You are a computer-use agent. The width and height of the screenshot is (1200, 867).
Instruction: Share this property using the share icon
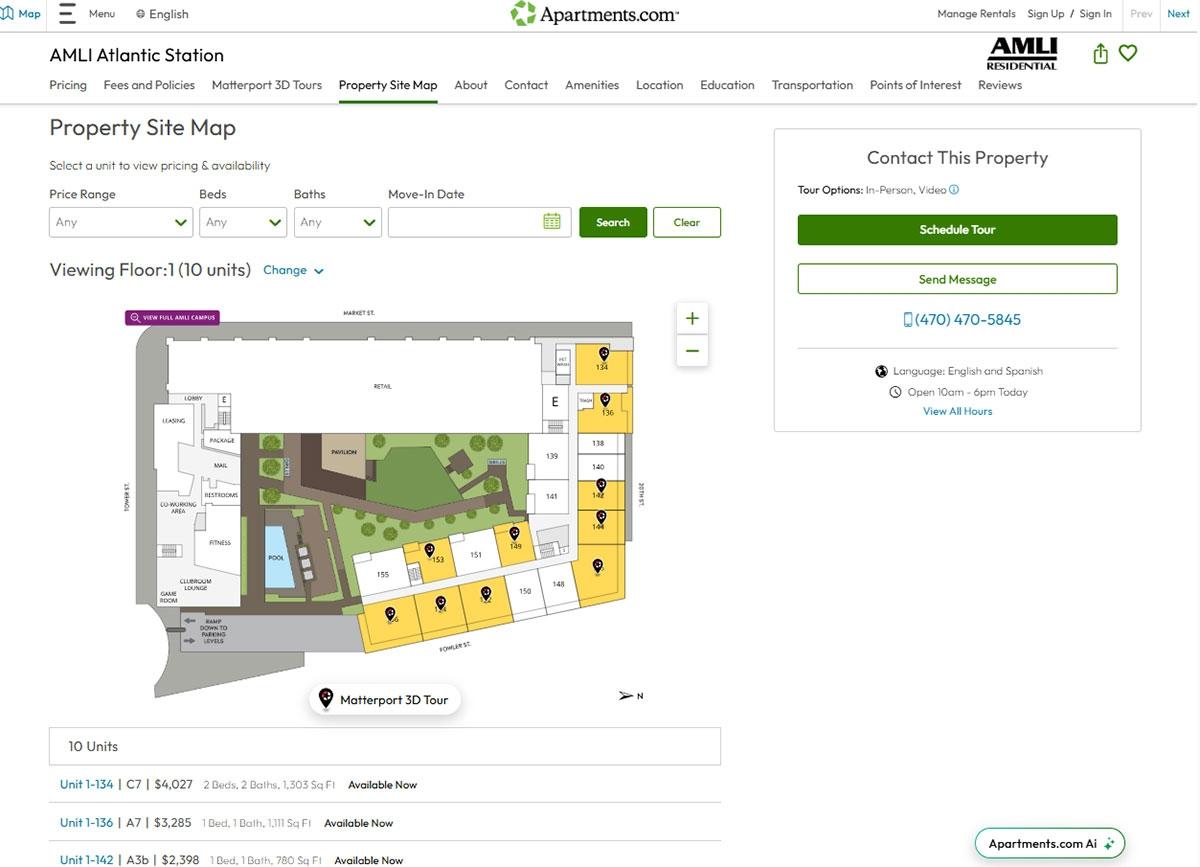pyautogui.click(x=1100, y=54)
